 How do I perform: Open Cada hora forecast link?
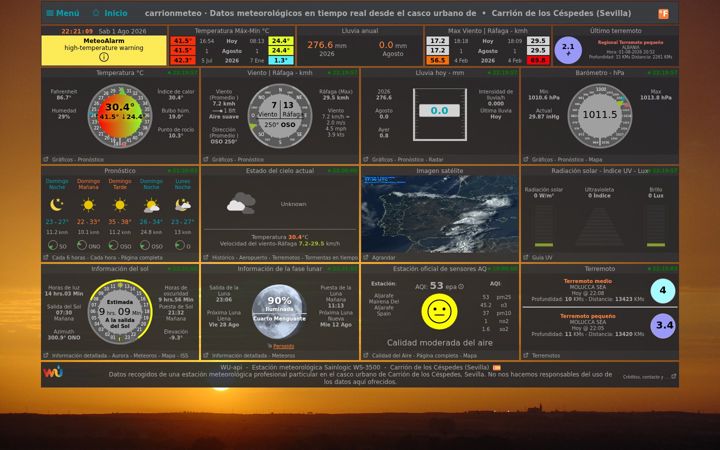pos(104,258)
